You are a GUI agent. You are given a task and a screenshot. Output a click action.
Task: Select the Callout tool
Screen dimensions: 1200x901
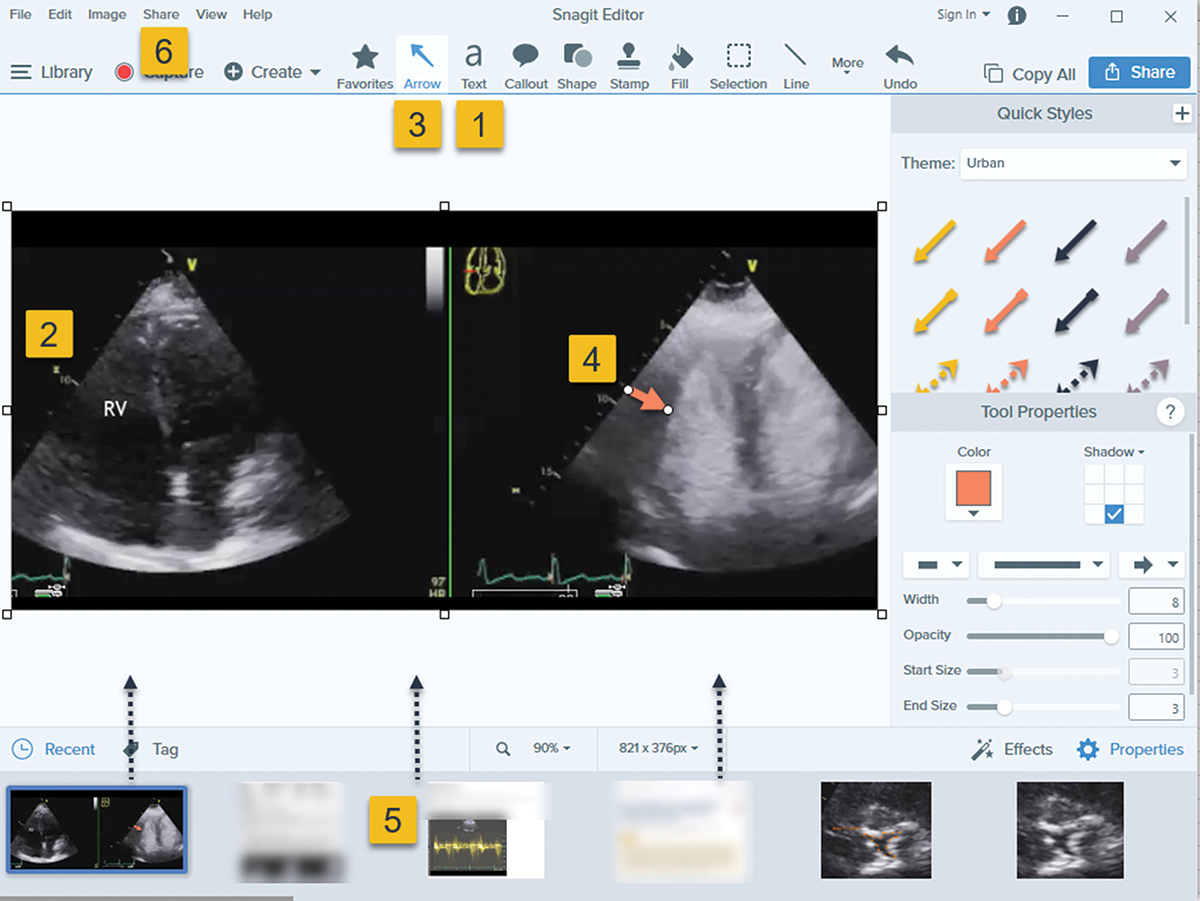pos(526,66)
